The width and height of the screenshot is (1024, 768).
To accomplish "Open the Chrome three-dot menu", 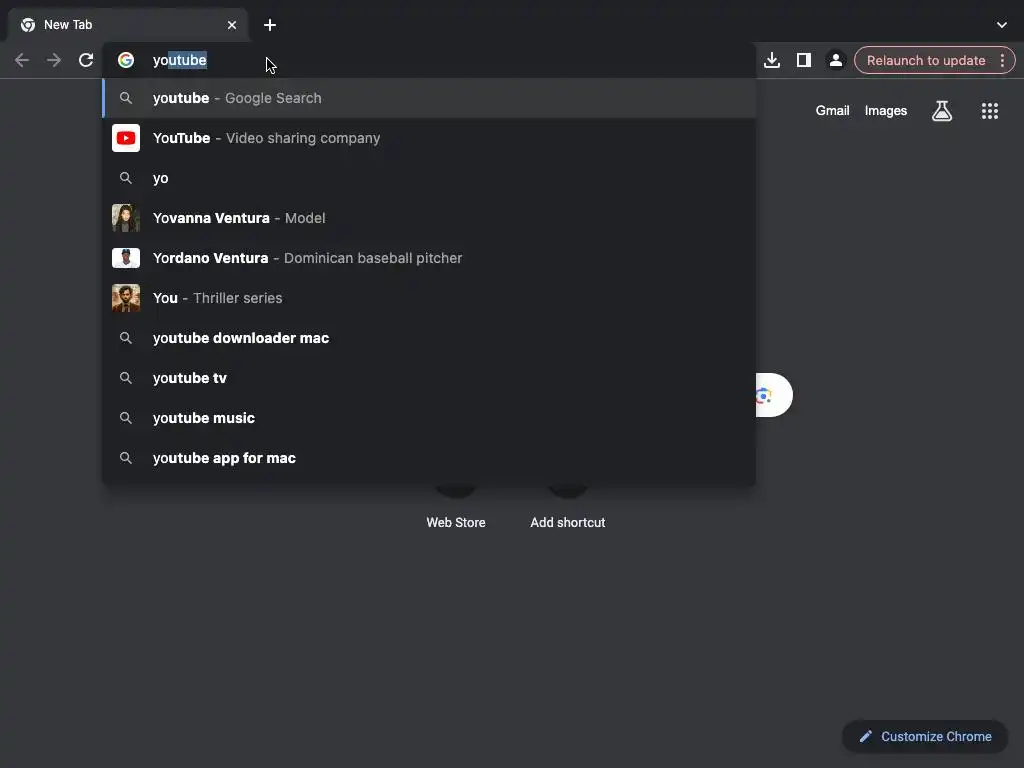I will pyautogui.click(x=1002, y=61).
